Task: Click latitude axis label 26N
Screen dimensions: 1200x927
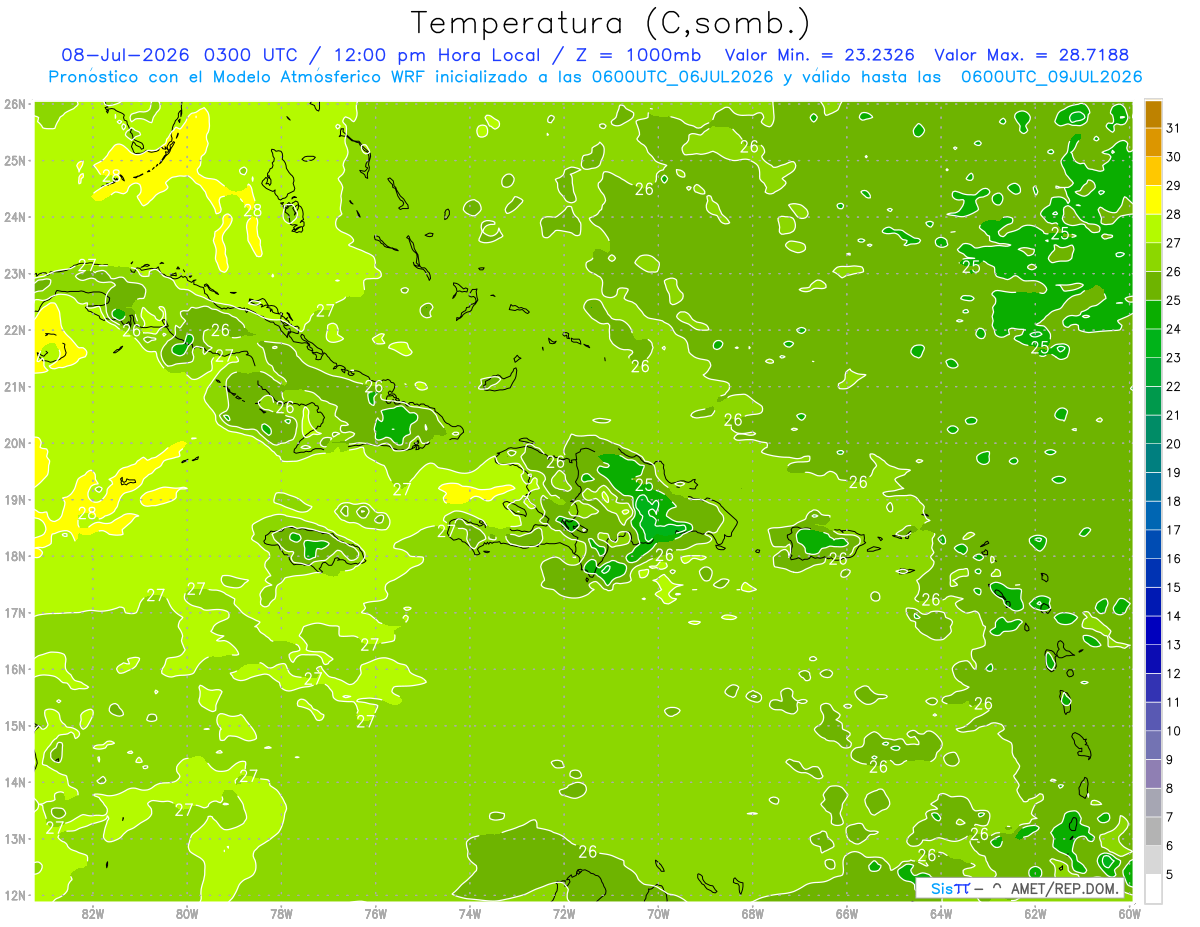Action: tap(15, 104)
